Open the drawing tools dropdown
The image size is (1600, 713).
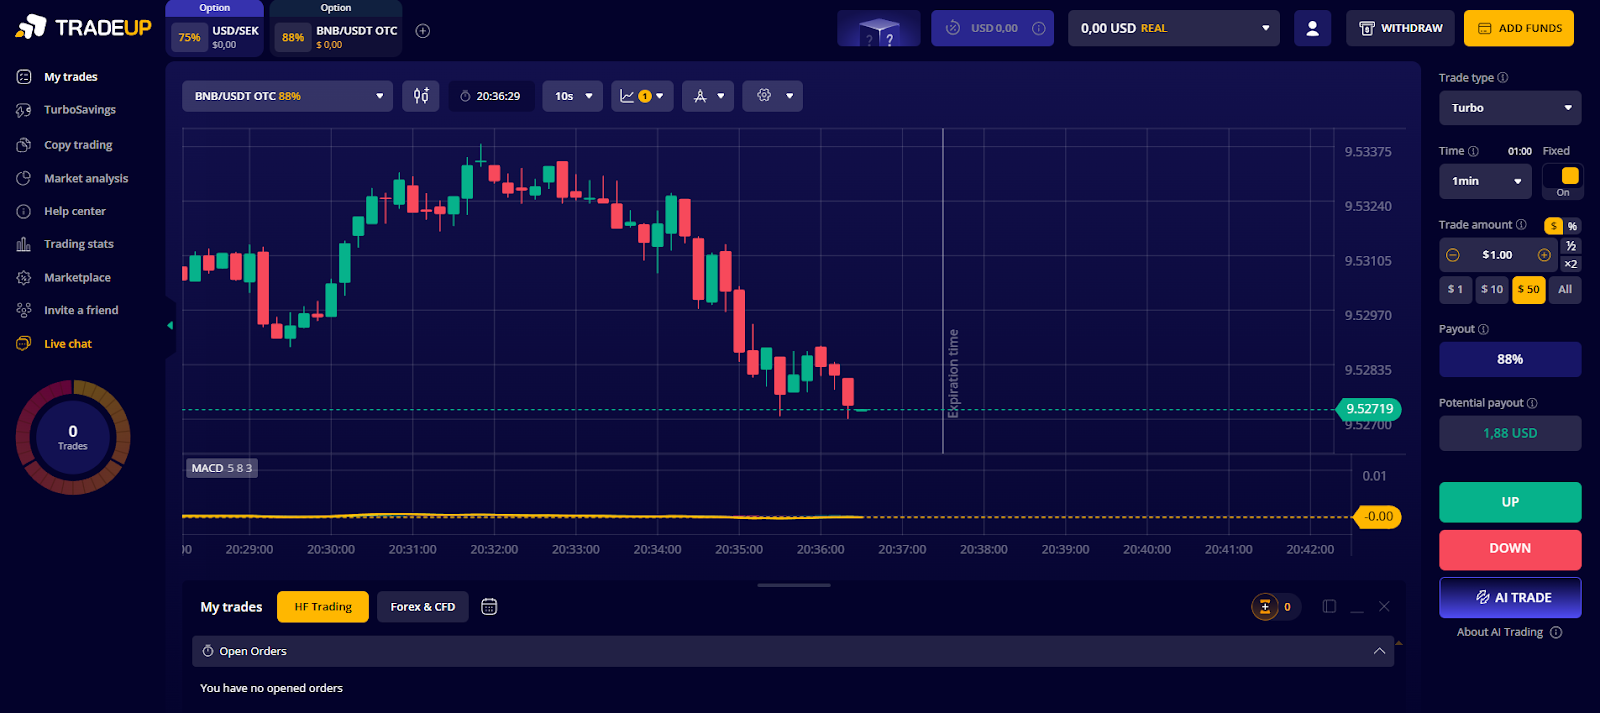708,96
